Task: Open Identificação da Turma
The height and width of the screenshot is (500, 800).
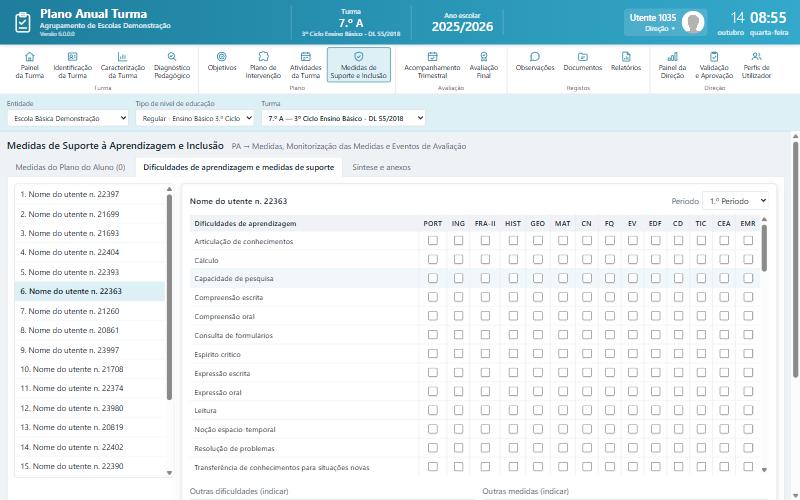Action: (x=72, y=65)
